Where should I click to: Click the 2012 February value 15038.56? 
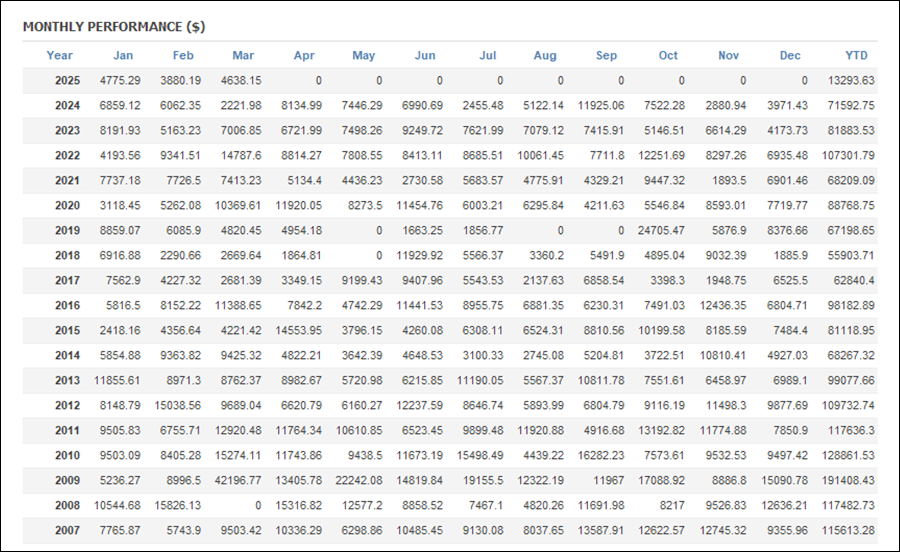pos(177,405)
